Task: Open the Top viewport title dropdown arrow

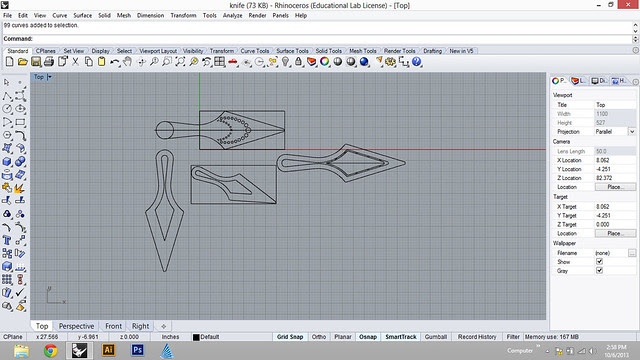Action: (x=49, y=77)
